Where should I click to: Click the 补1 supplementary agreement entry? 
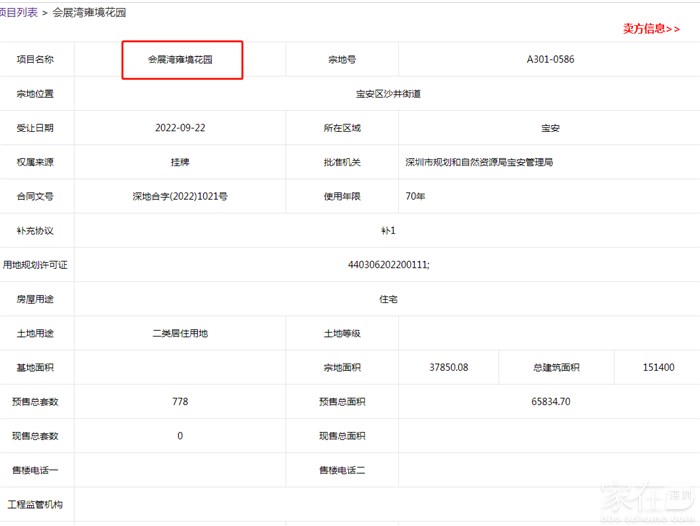coord(388,231)
